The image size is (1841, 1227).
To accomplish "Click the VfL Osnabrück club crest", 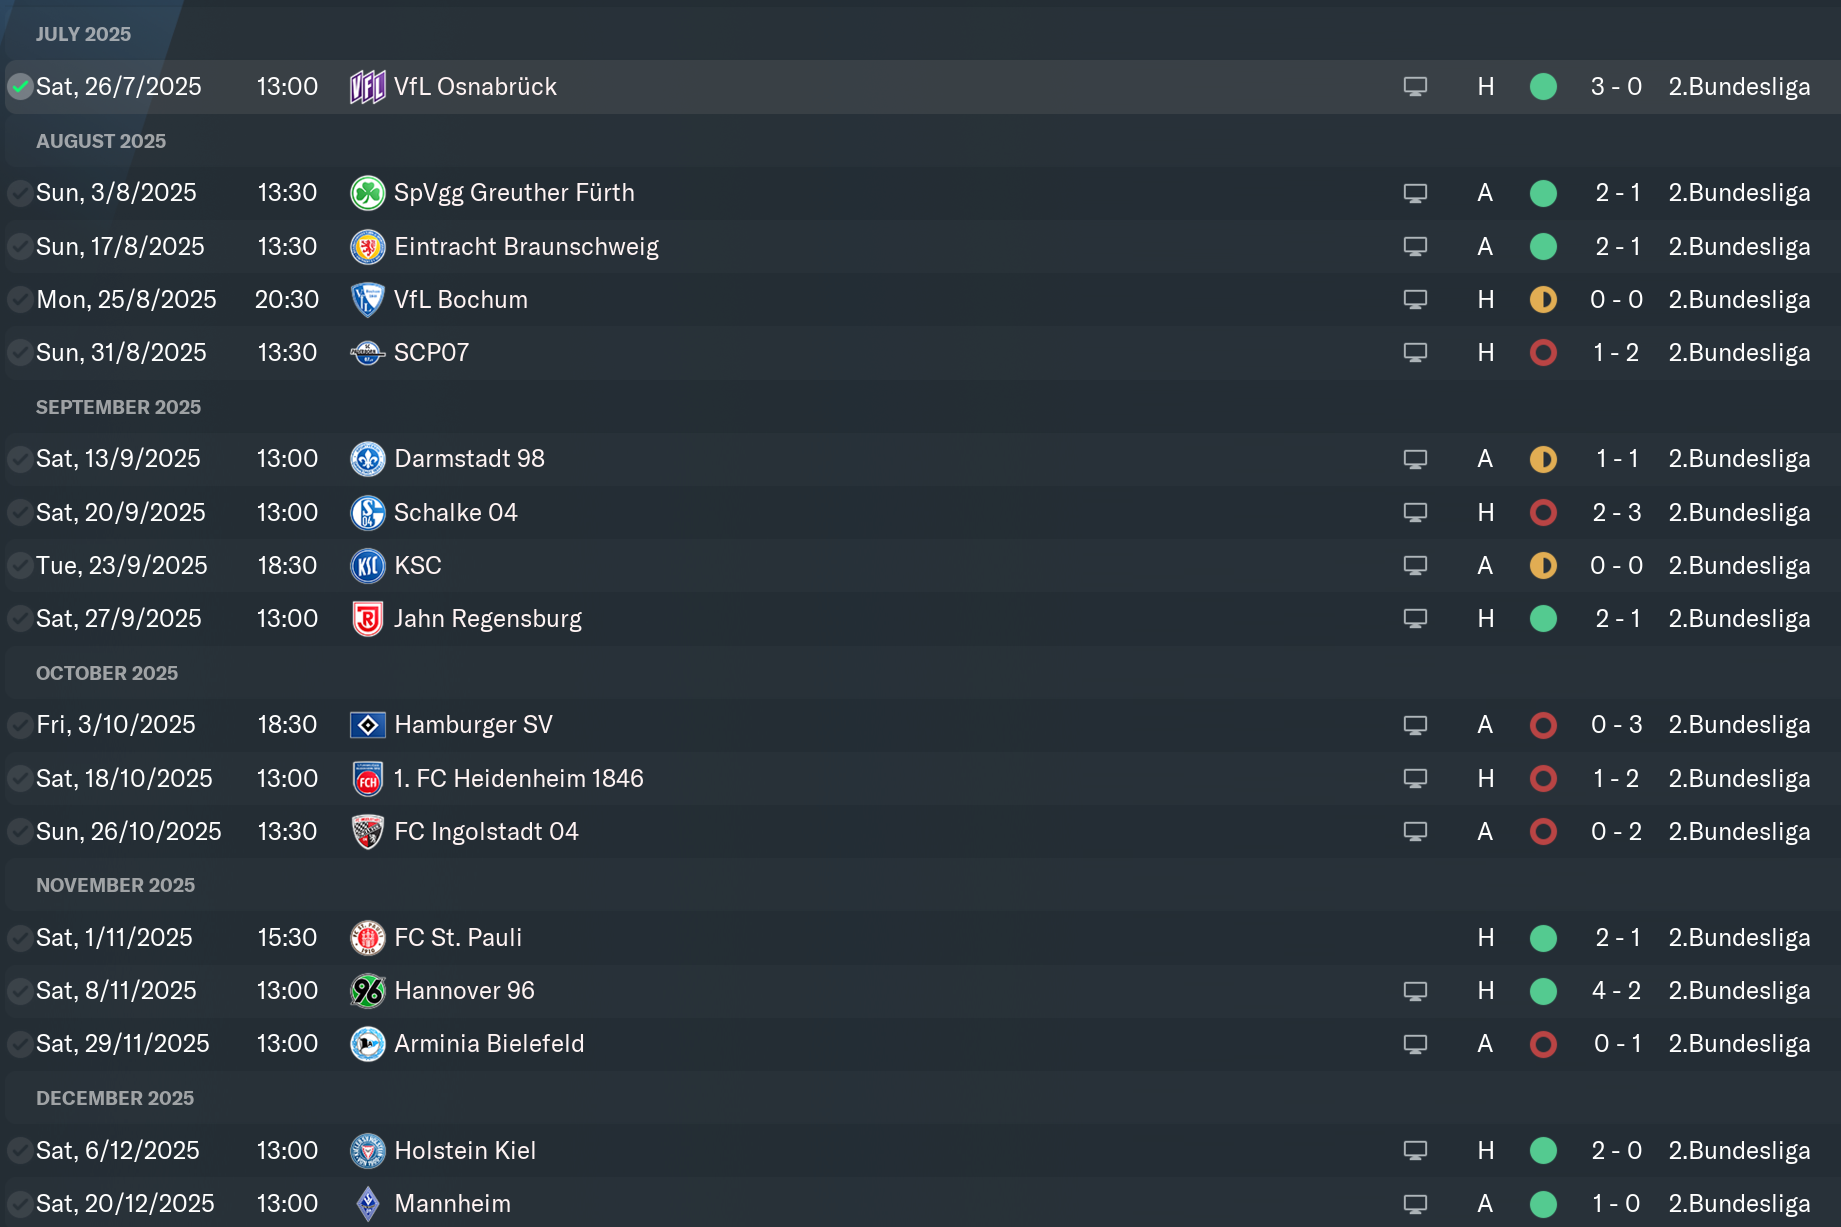I will click(367, 87).
